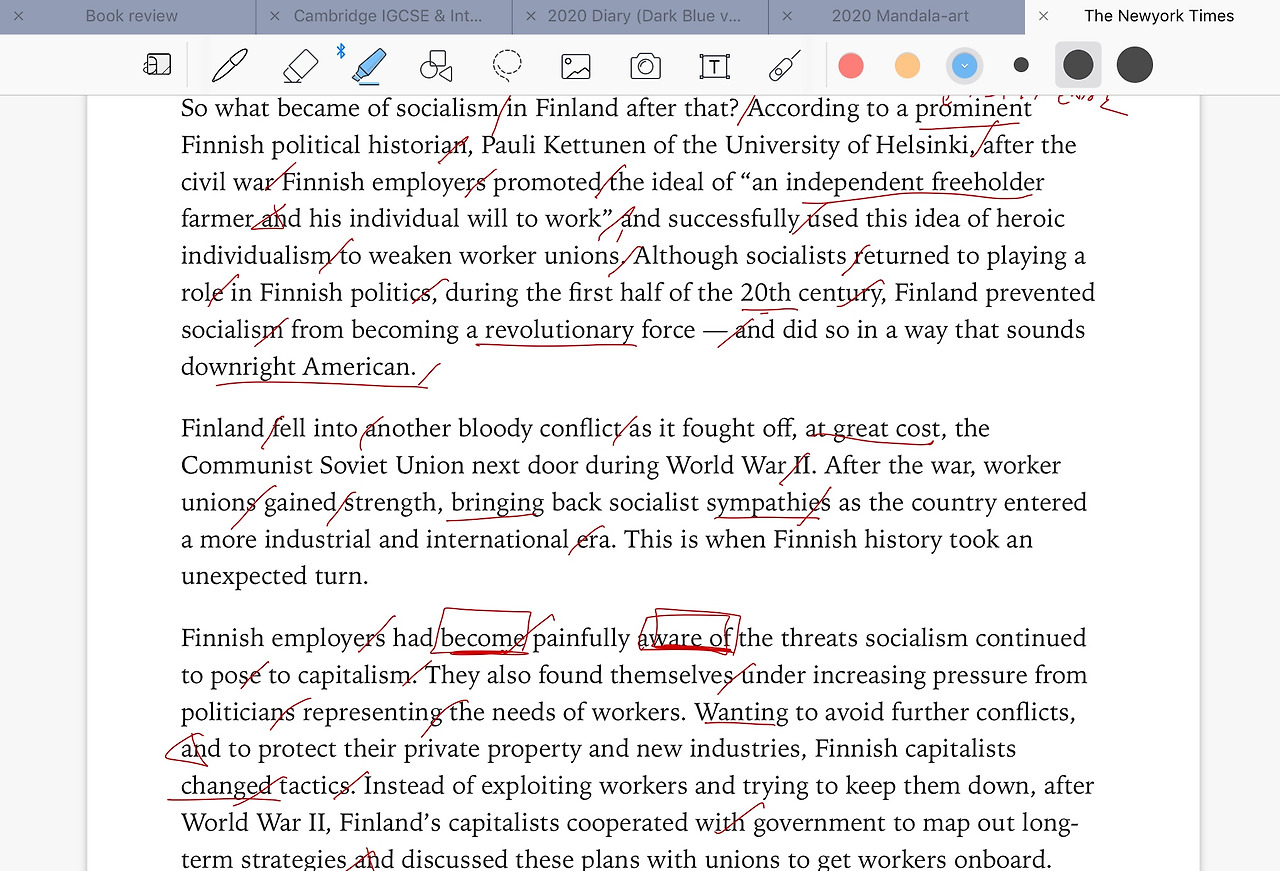Click the underlined "20th" text
This screenshot has height=871, width=1280.
pos(765,293)
